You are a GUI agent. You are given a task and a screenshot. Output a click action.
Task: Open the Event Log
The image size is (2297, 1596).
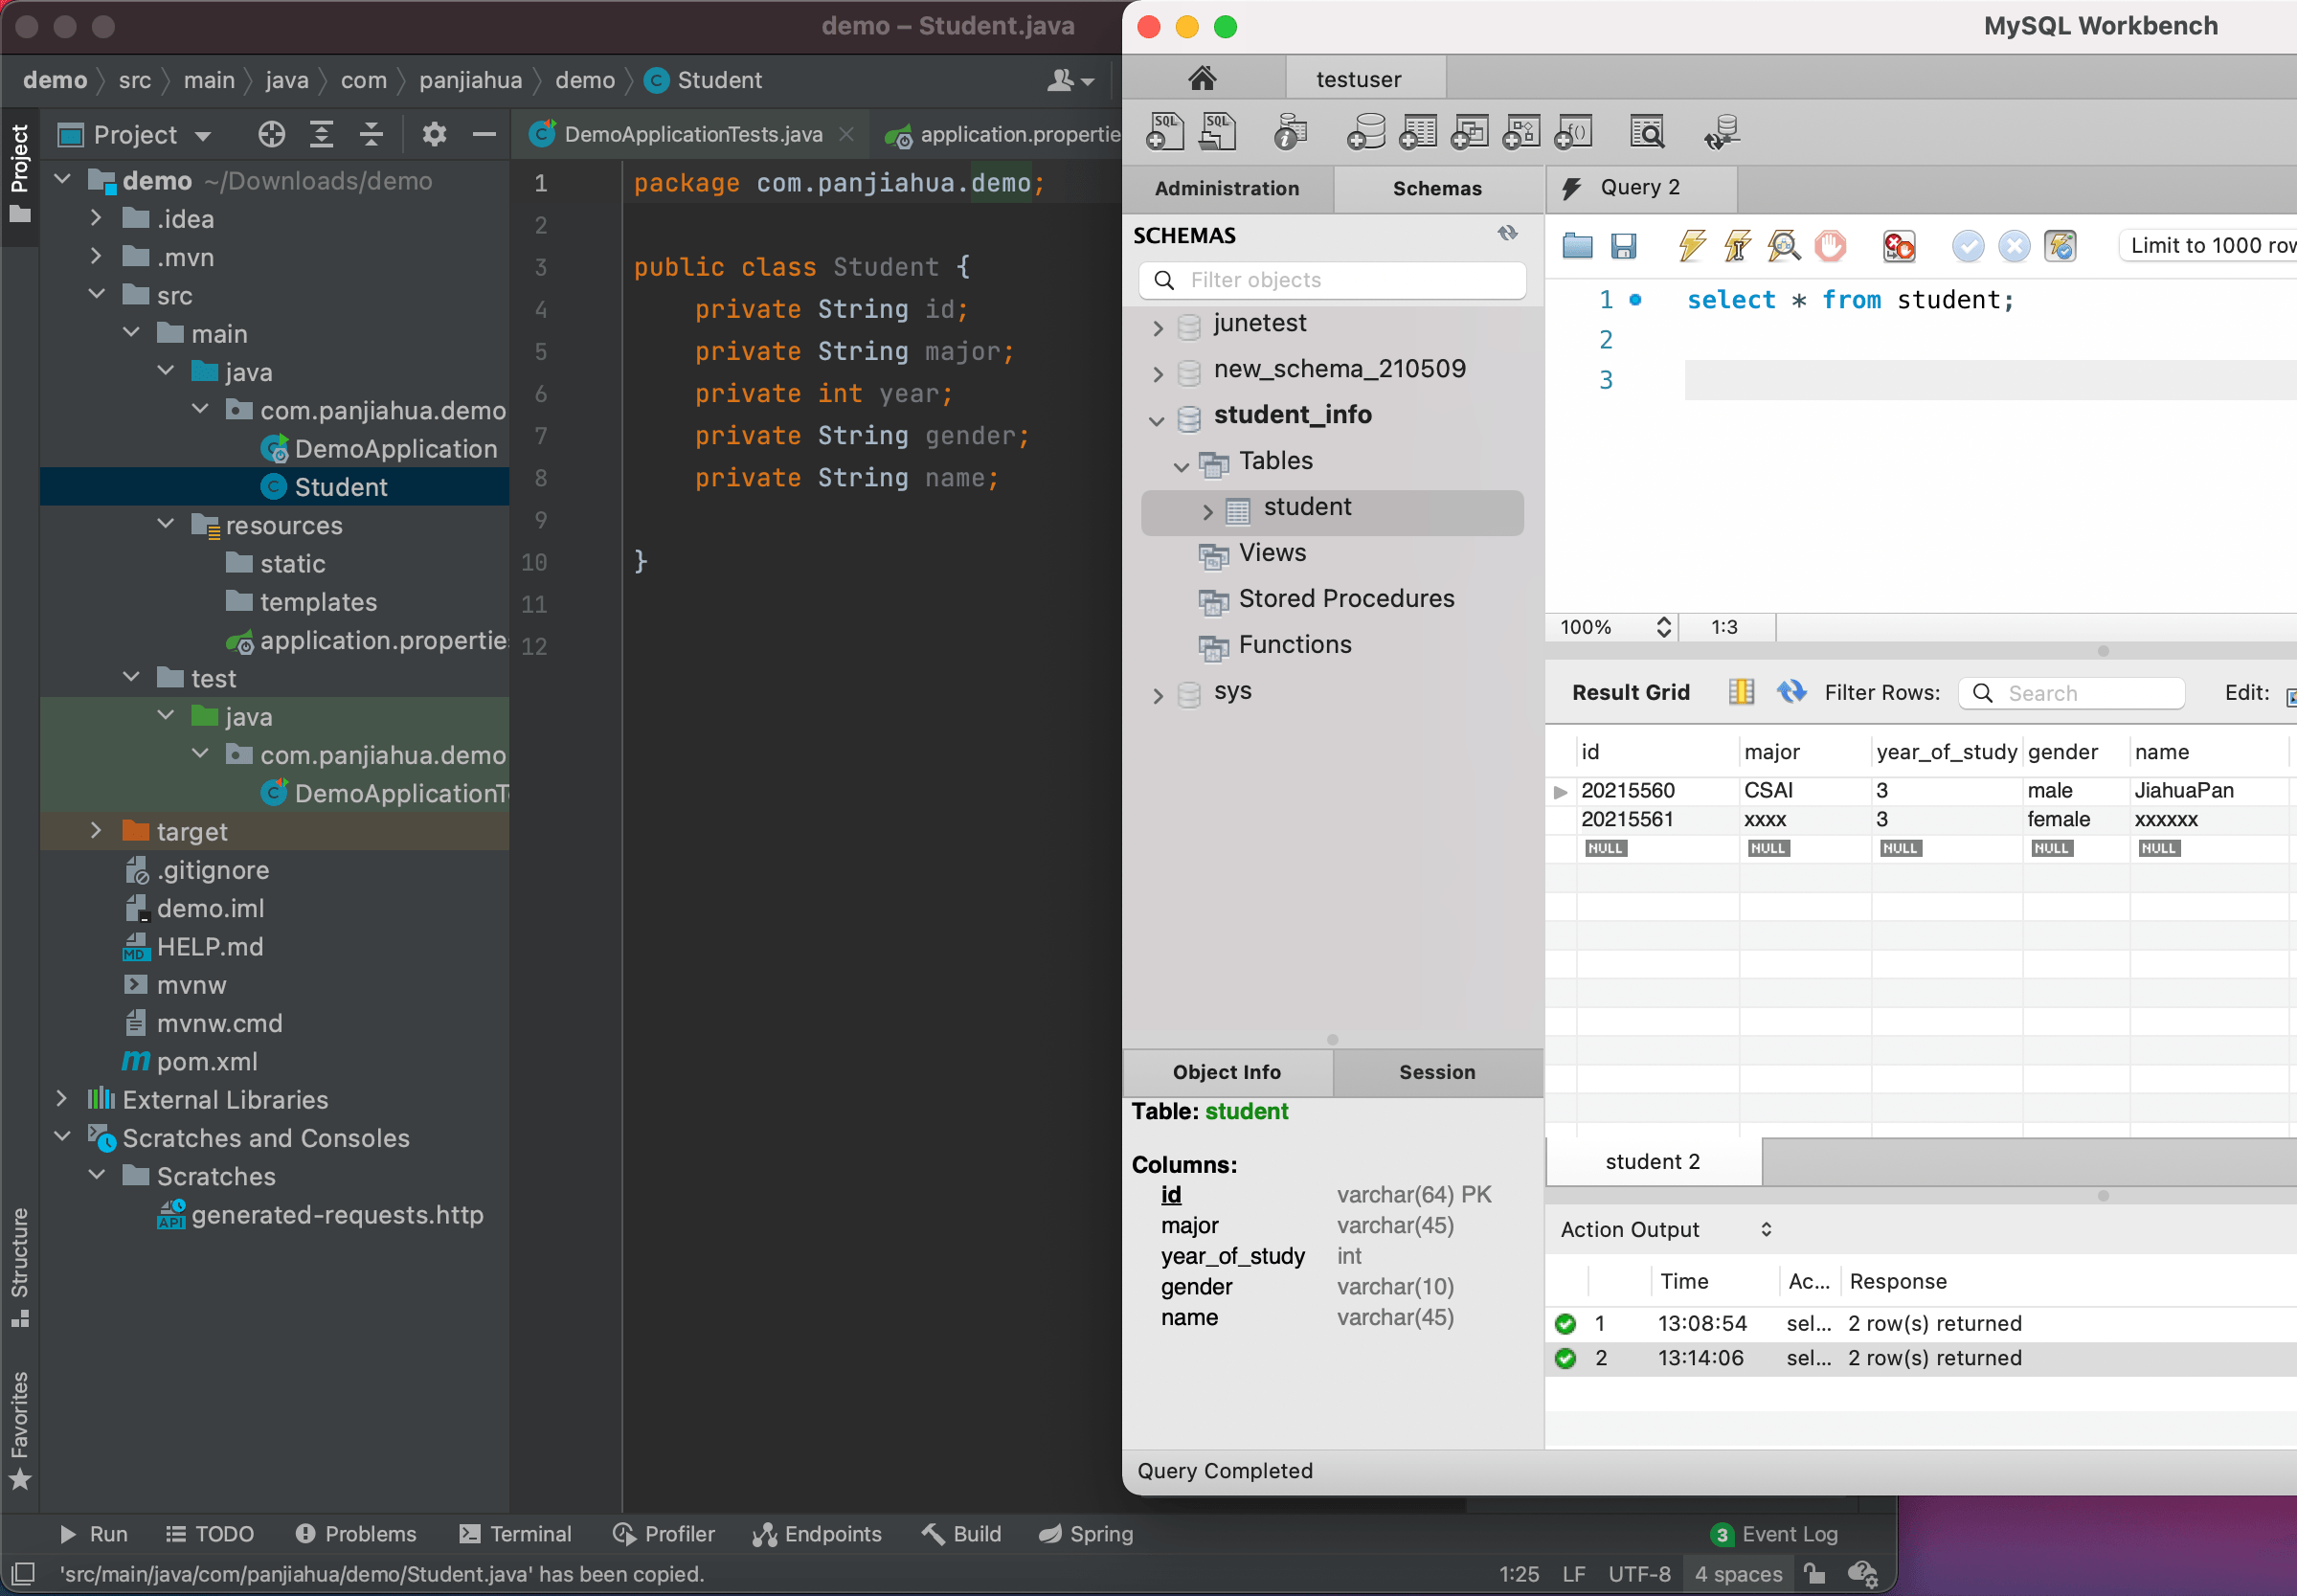[x=1776, y=1534]
